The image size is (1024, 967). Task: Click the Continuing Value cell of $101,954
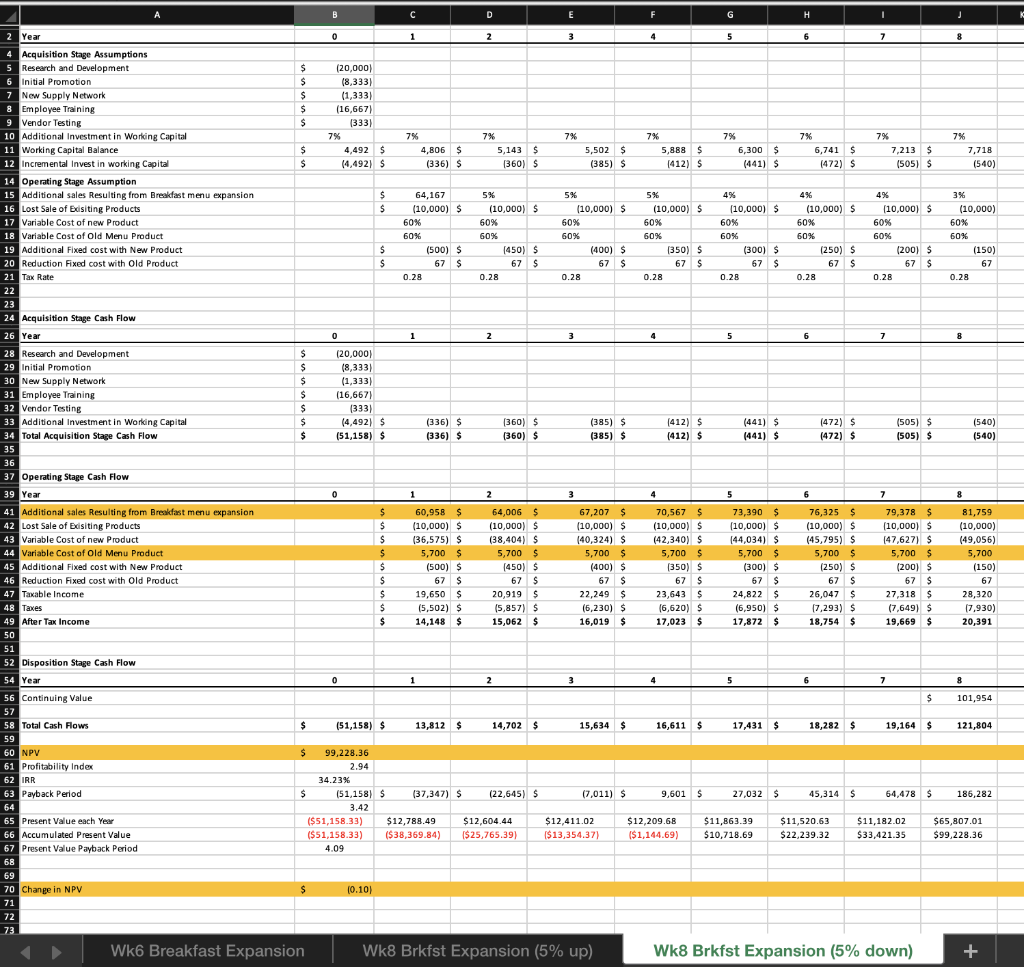pos(958,698)
